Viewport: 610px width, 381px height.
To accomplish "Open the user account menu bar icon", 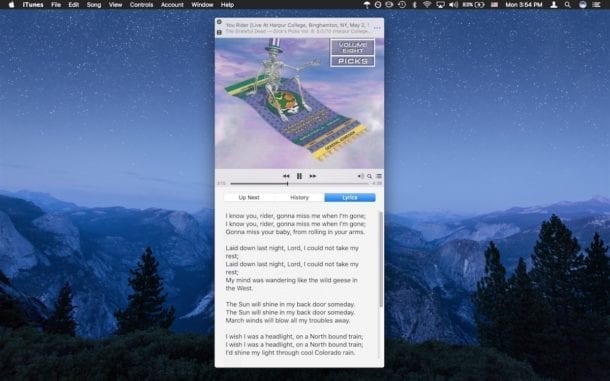I will coord(554,5).
